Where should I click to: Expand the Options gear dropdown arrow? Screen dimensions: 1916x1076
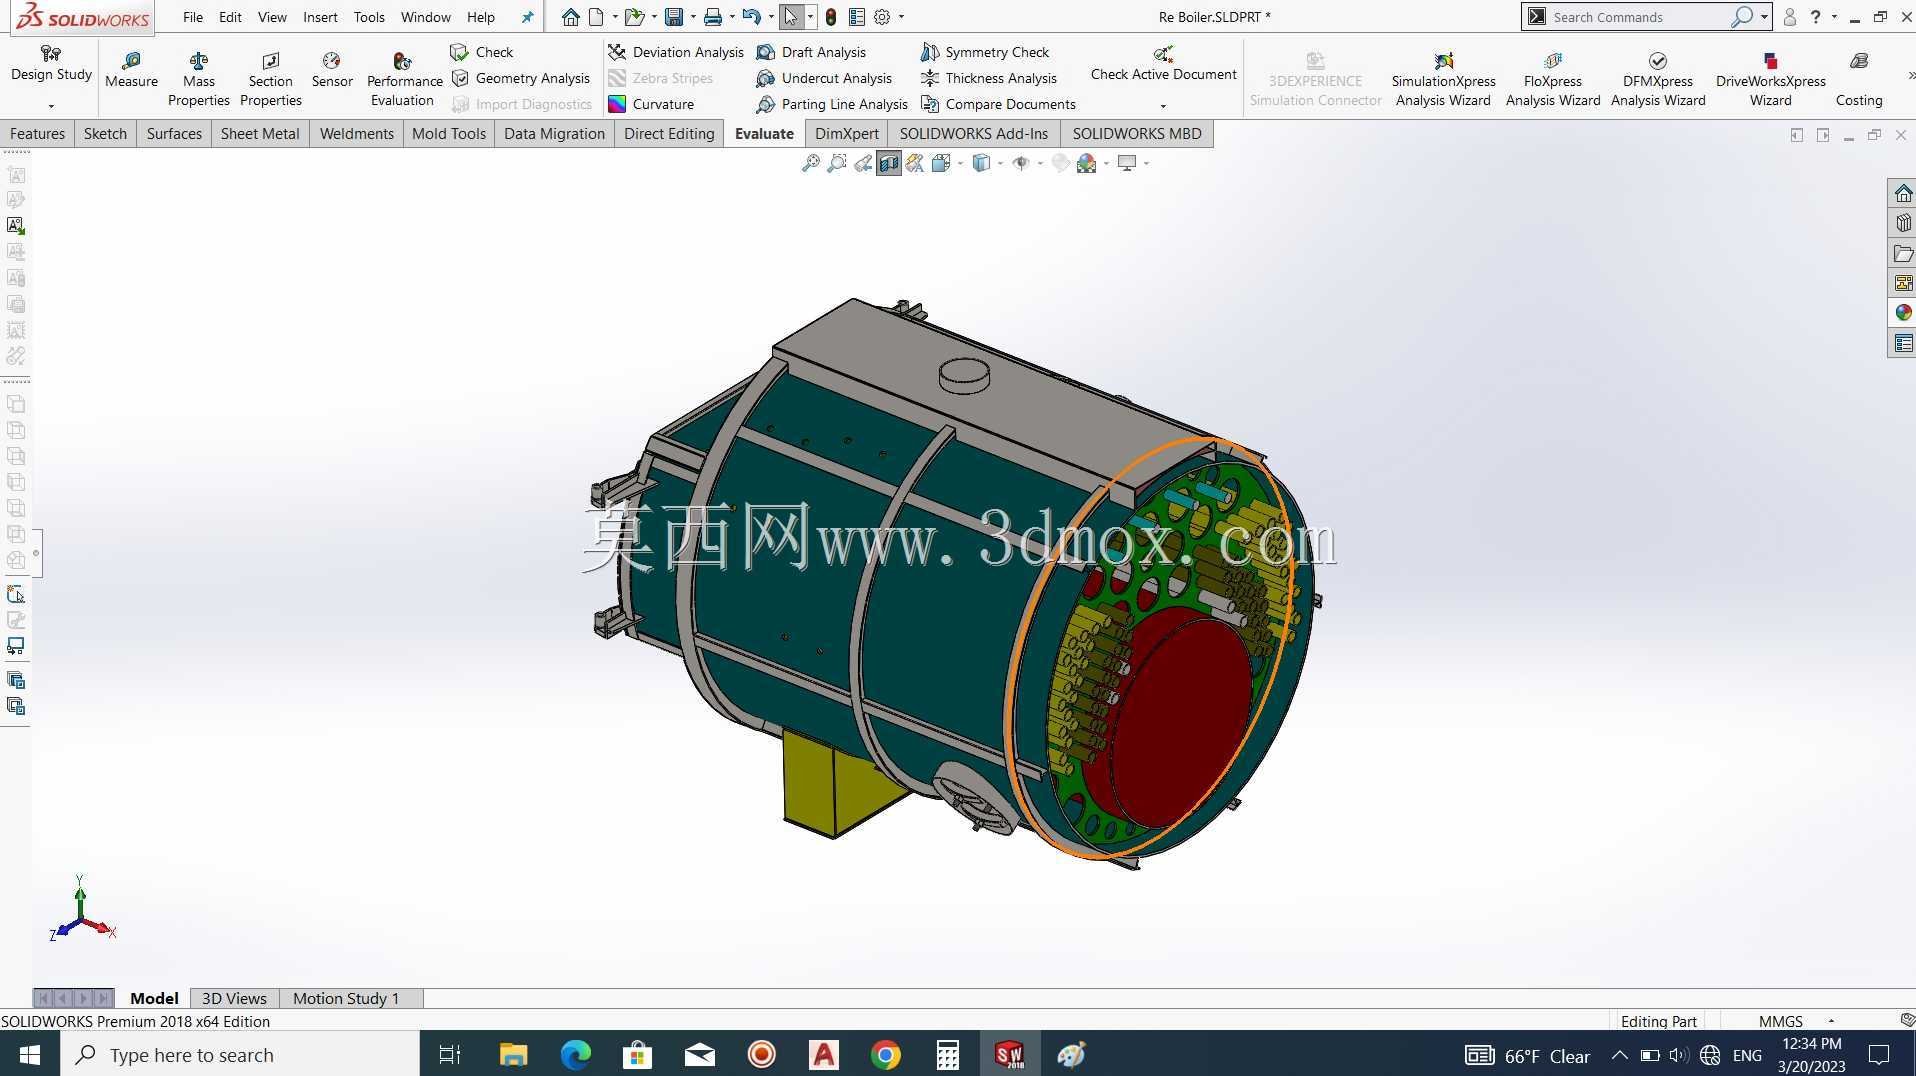point(901,17)
